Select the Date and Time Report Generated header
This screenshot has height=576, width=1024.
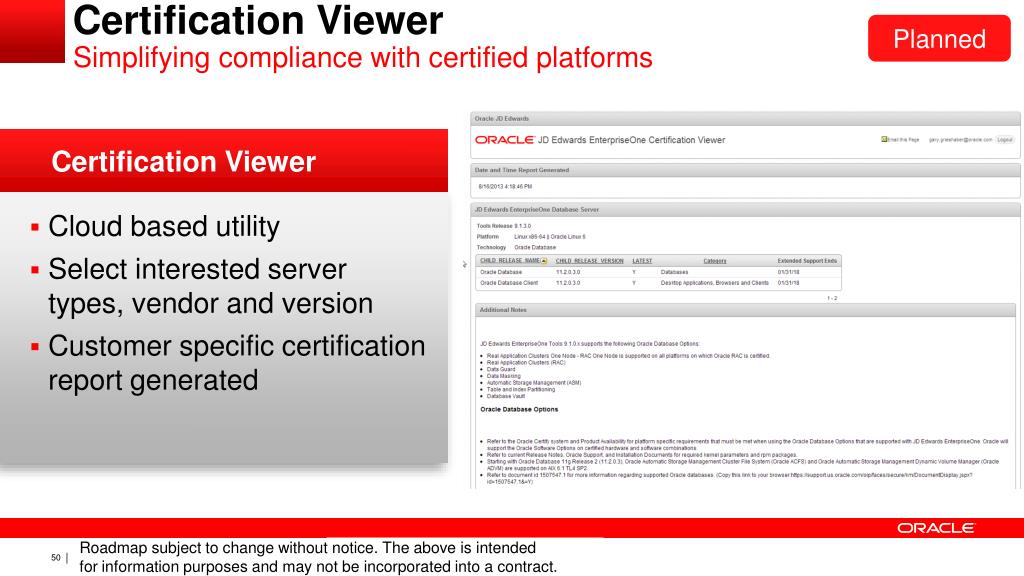coord(745,170)
